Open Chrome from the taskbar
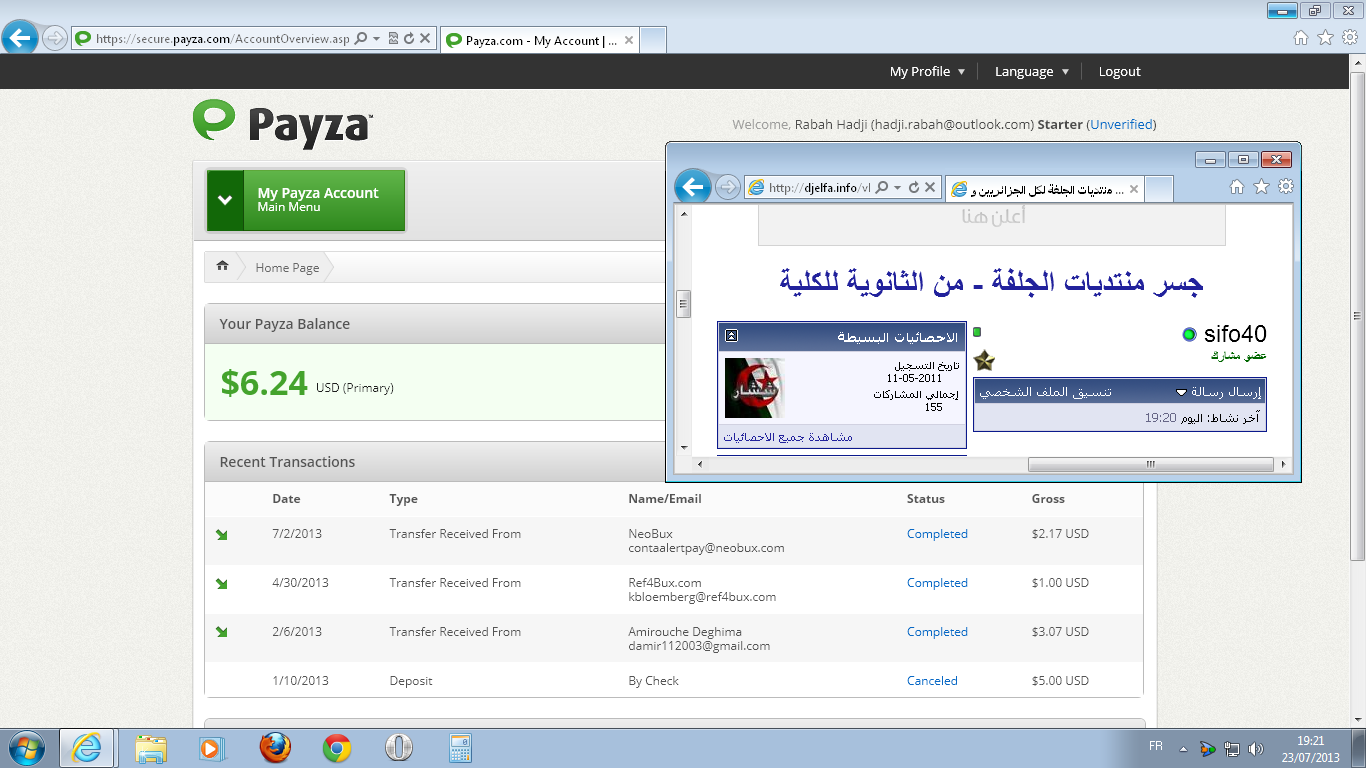Viewport: 1366px width, 768px height. [x=337, y=748]
